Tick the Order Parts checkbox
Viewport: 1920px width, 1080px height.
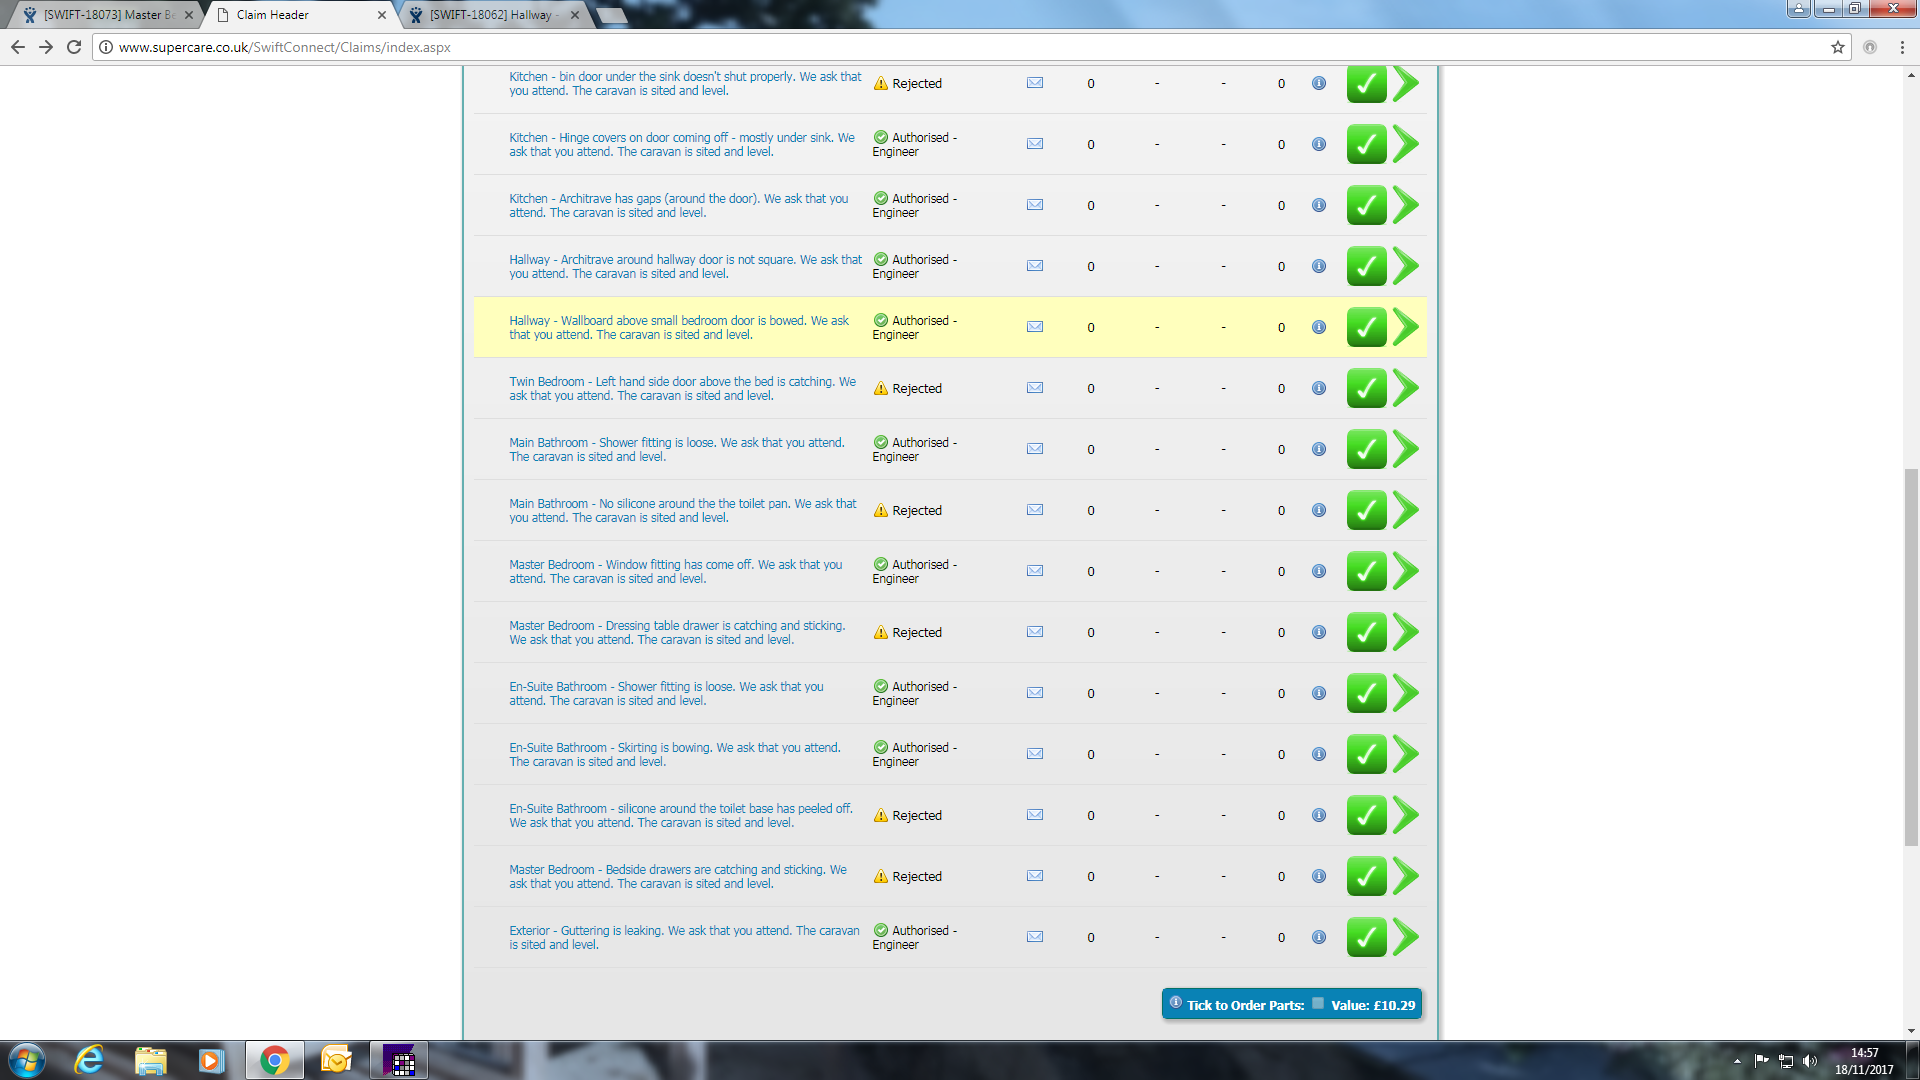tap(1318, 1004)
